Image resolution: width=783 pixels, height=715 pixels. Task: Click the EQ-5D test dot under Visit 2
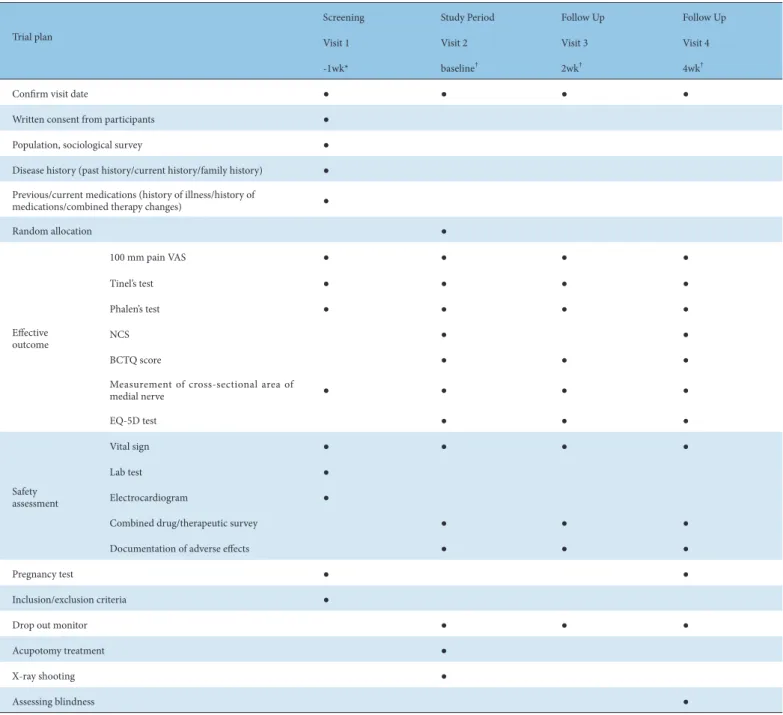pos(444,421)
